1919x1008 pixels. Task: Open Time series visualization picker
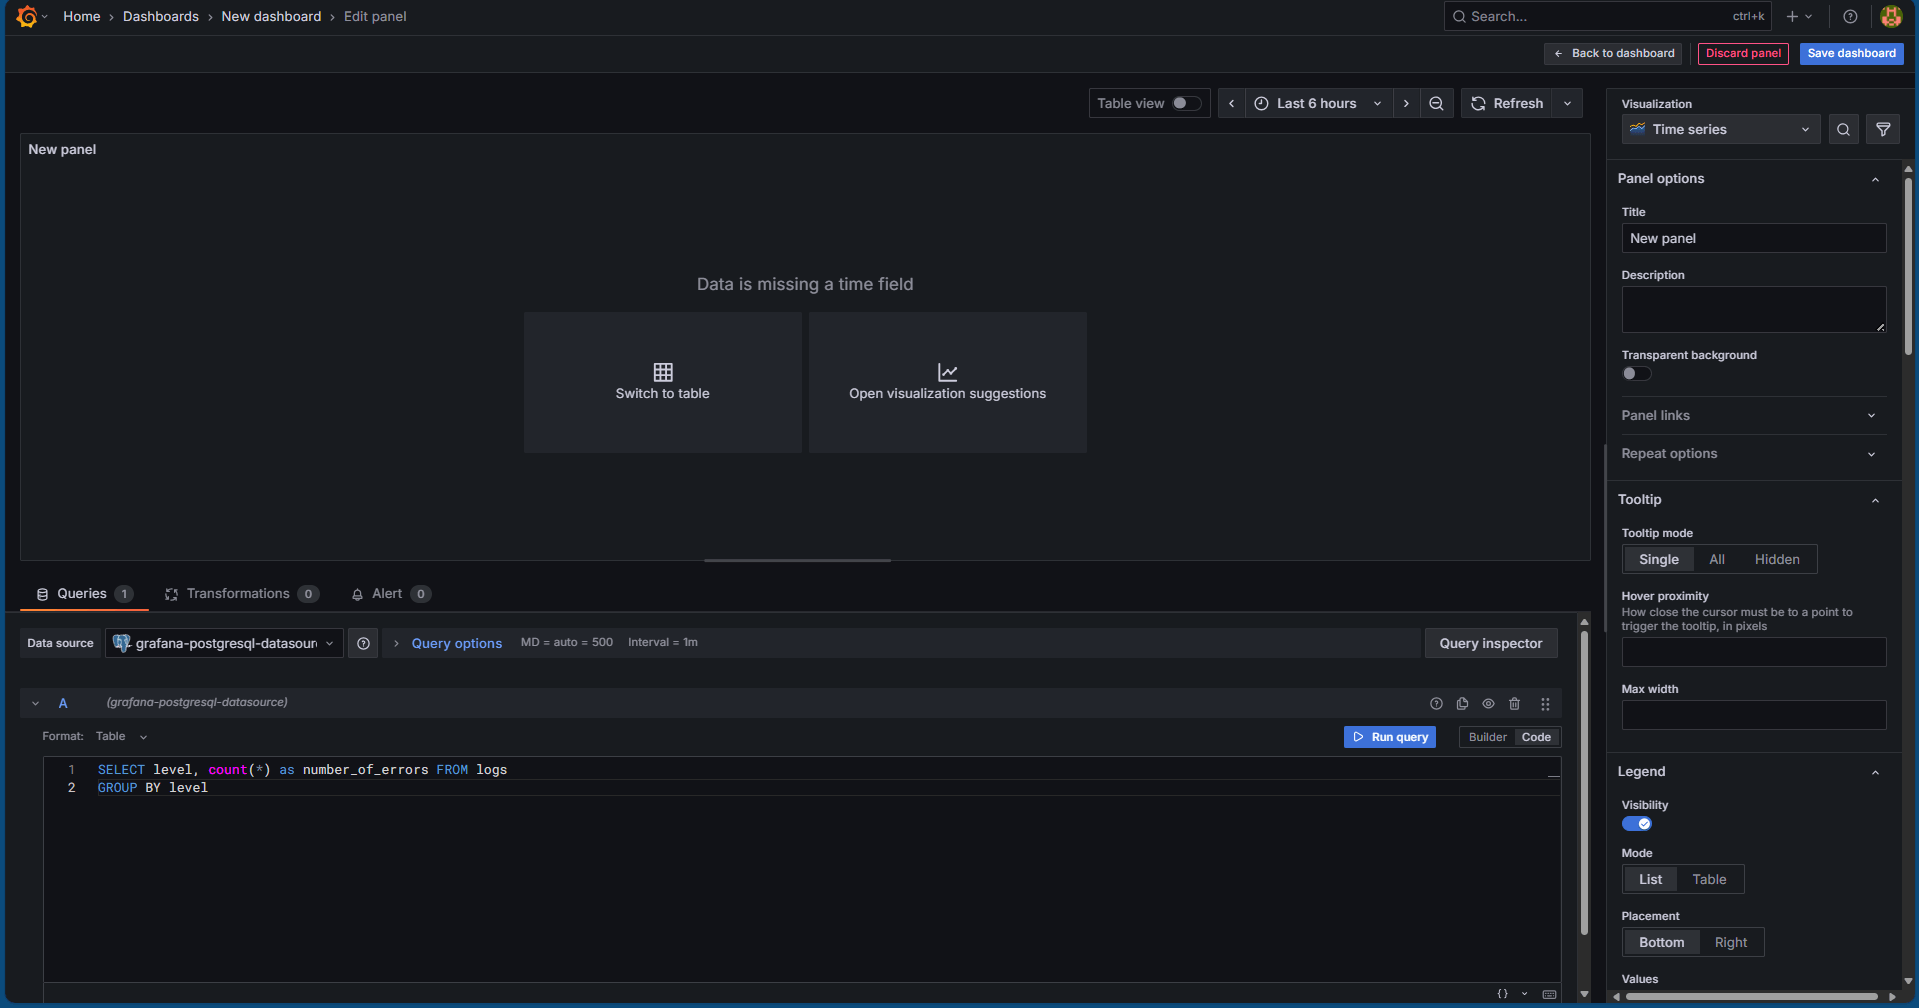click(1721, 129)
